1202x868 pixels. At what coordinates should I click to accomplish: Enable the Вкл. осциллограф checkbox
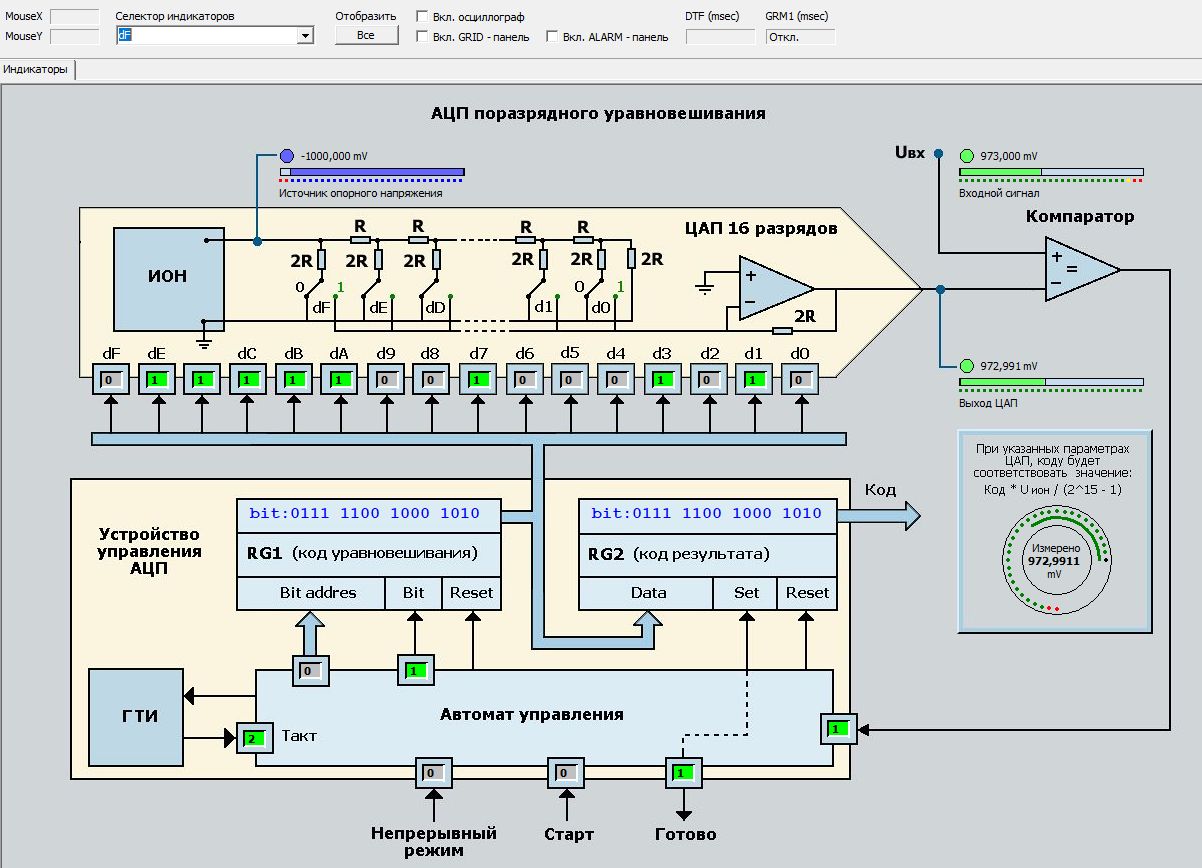(422, 17)
